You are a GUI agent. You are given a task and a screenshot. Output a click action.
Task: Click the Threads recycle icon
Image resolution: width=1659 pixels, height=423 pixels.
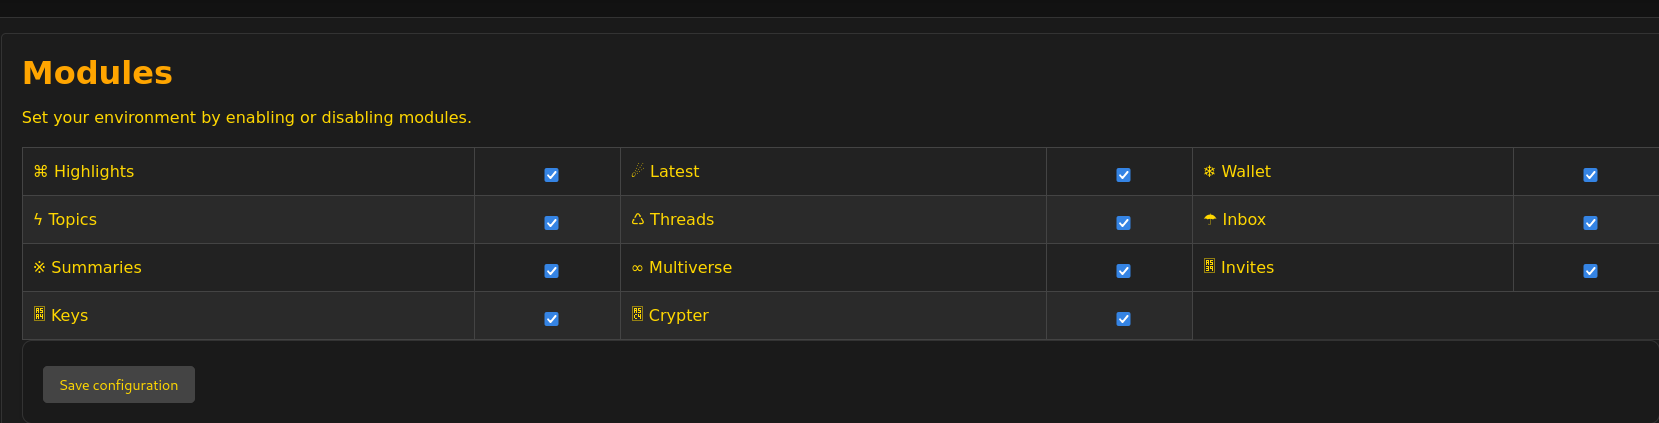click(637, 220)
